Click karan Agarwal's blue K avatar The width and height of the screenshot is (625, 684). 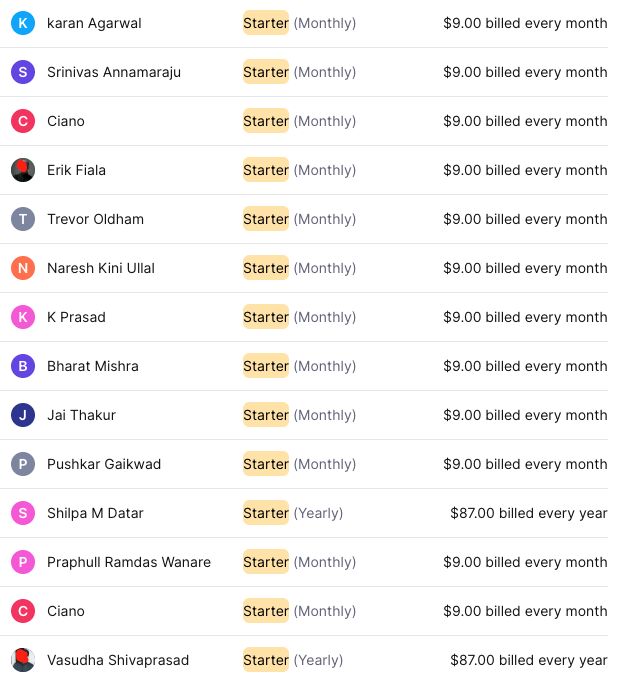(x=23, y=23)
